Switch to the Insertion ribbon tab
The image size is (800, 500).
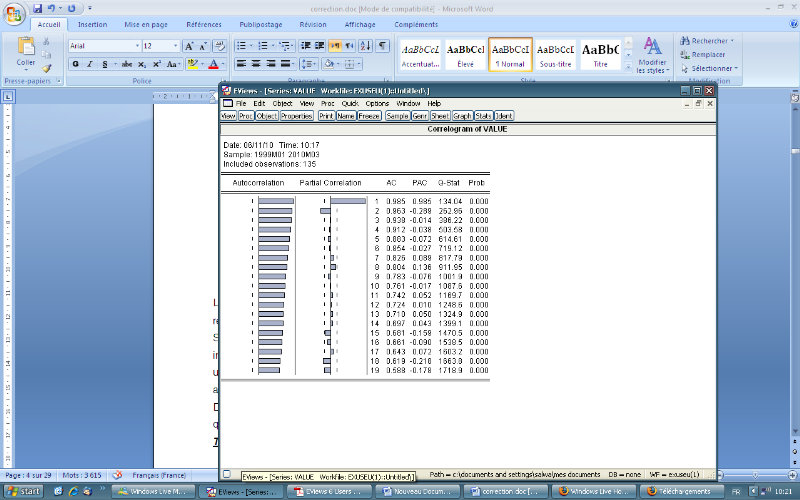[92, 24]
